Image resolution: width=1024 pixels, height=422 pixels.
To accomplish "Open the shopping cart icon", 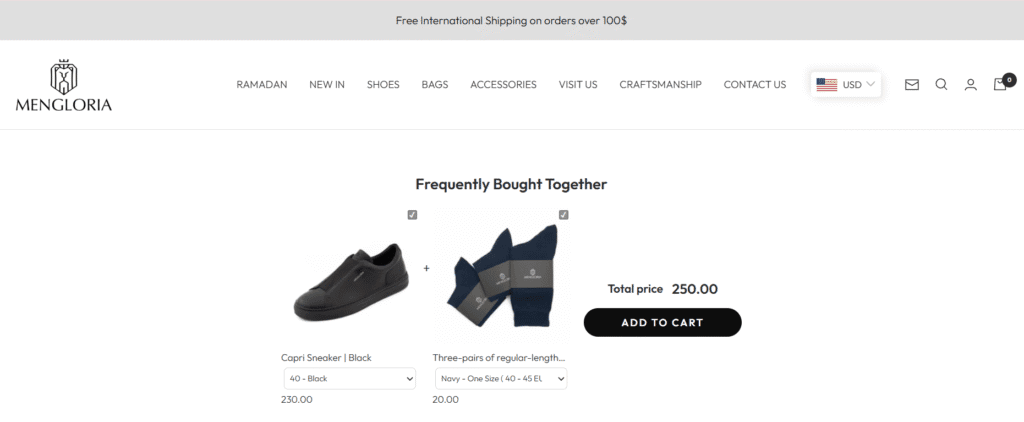I will click(x=1000, y=84).
